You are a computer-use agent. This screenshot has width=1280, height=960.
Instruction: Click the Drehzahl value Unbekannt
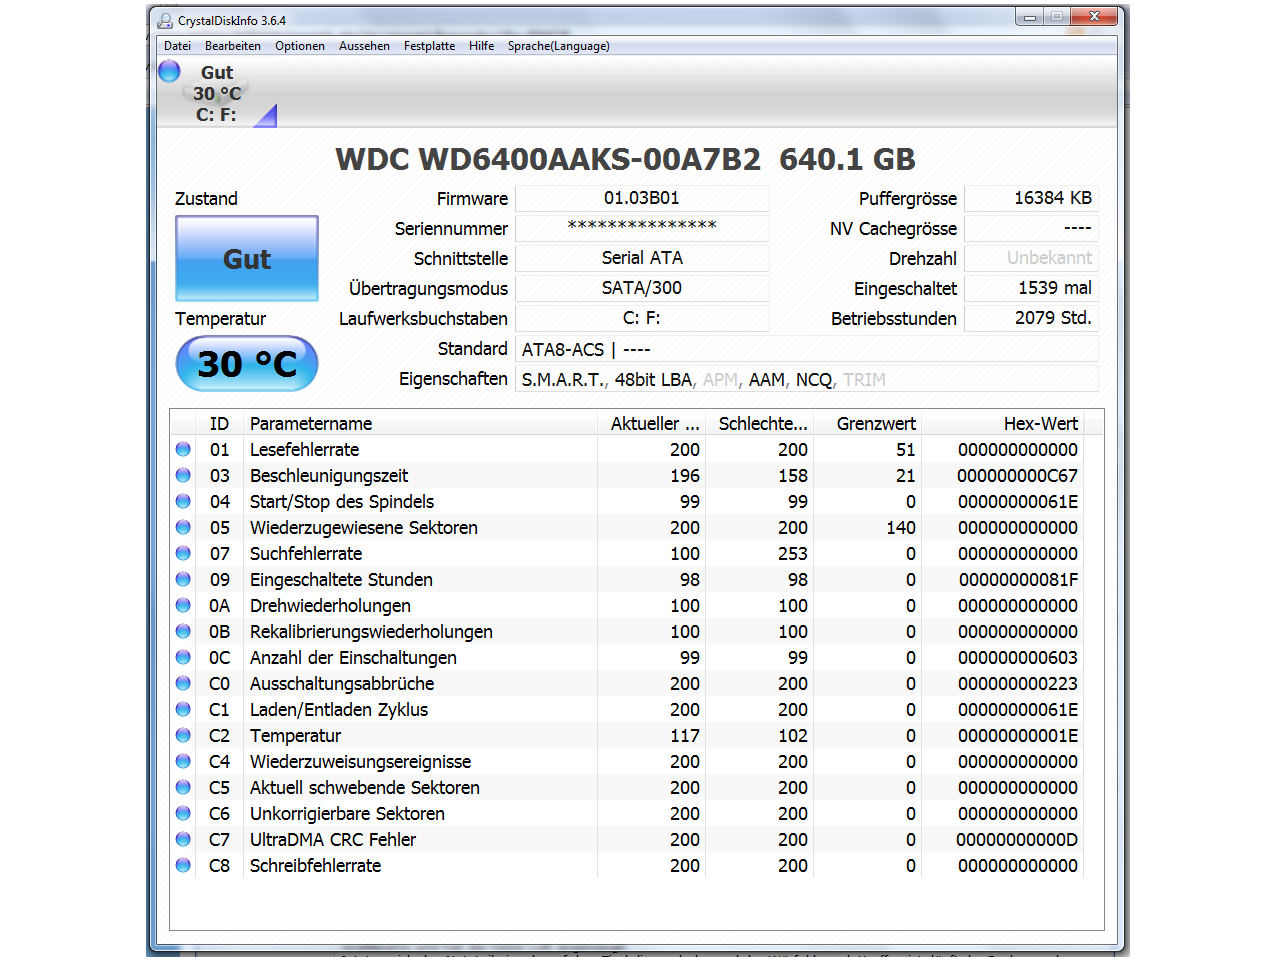coord(1031,258)
